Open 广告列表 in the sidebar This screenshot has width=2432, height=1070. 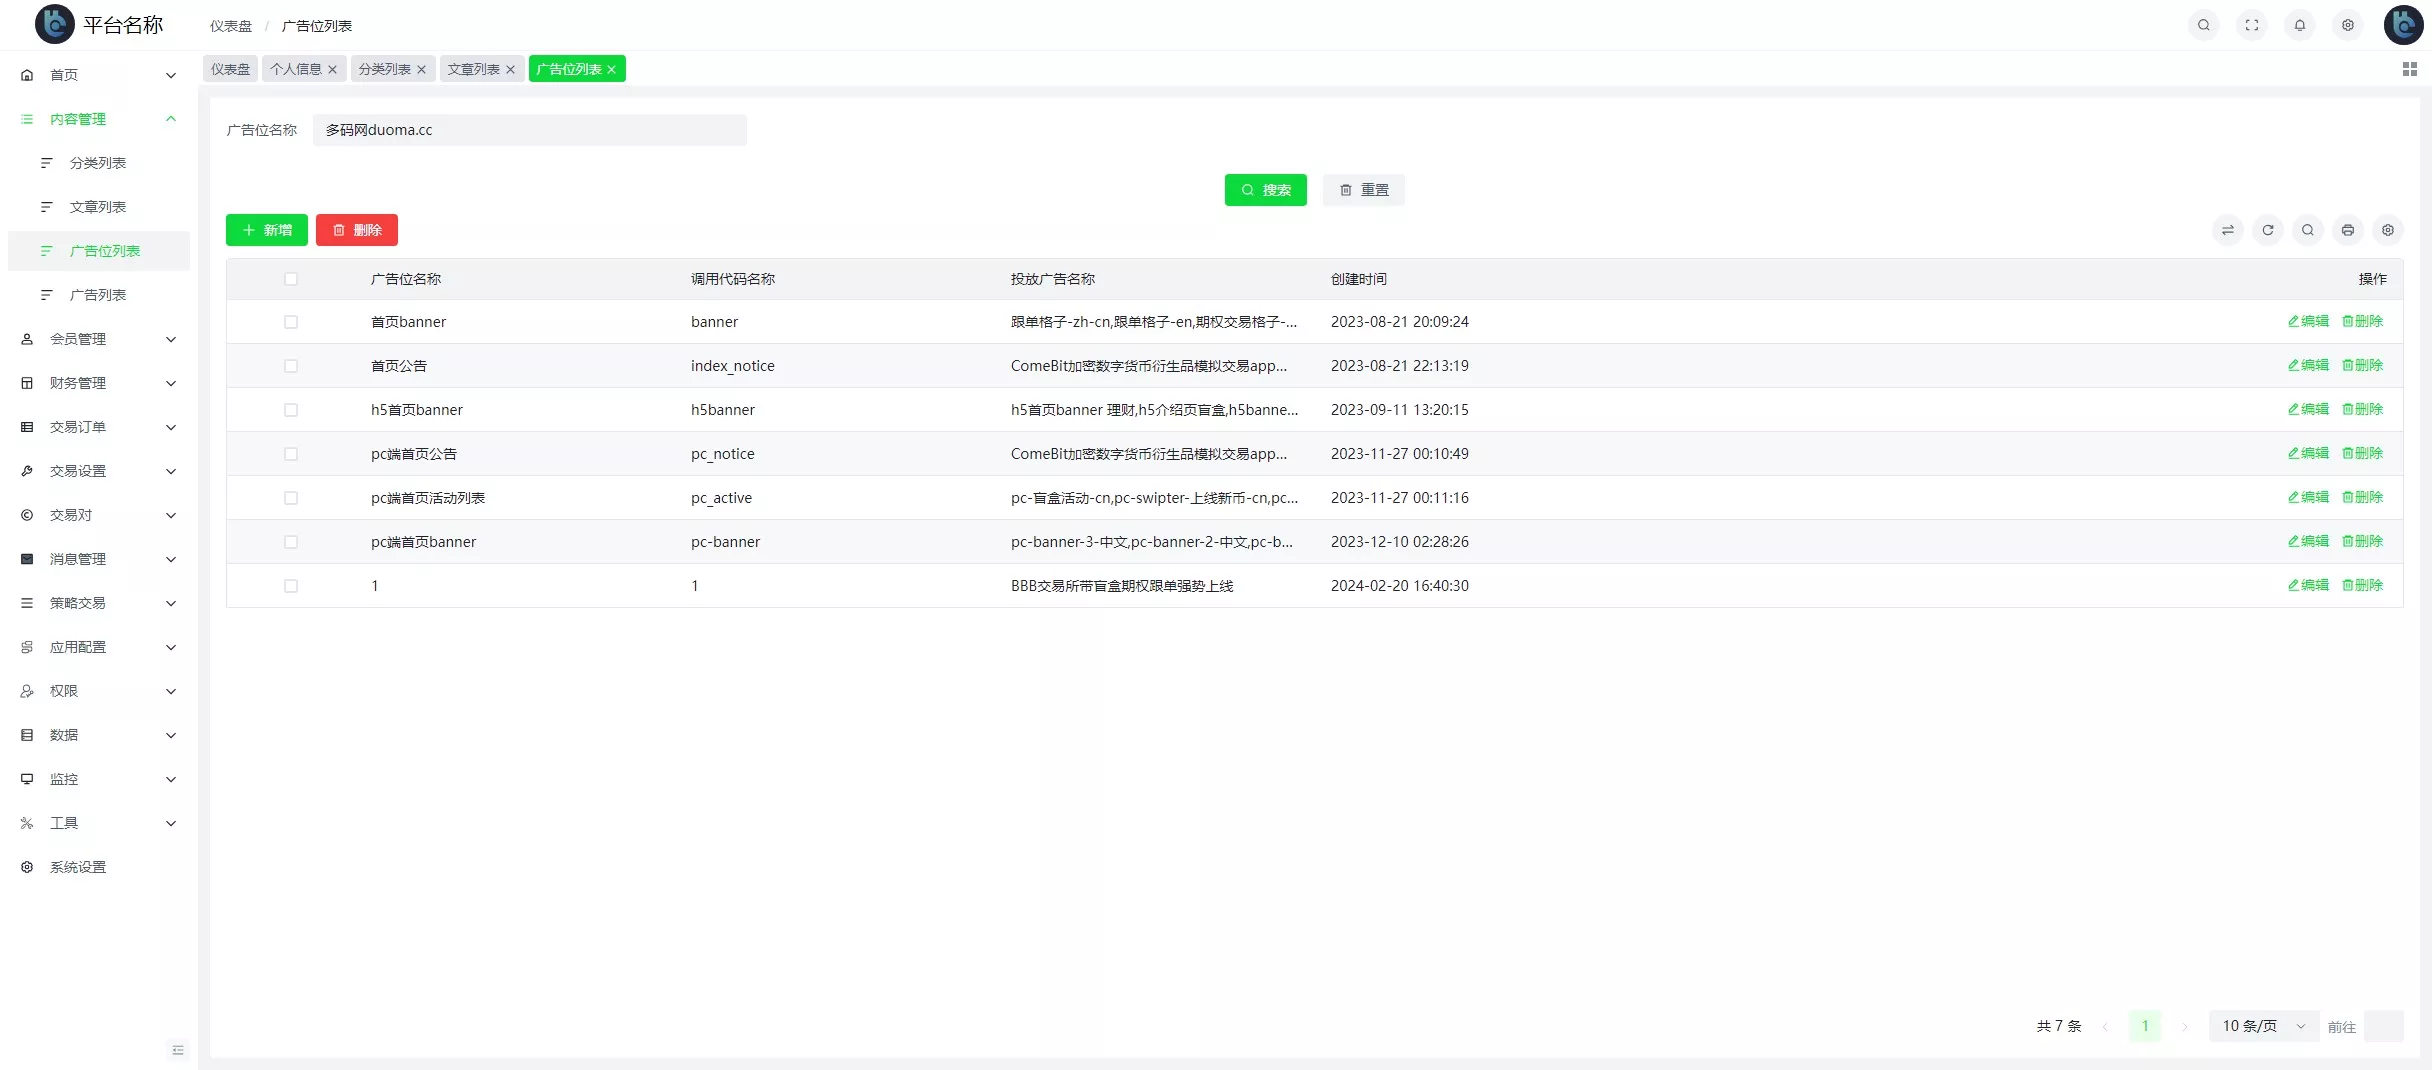(98, 295)
